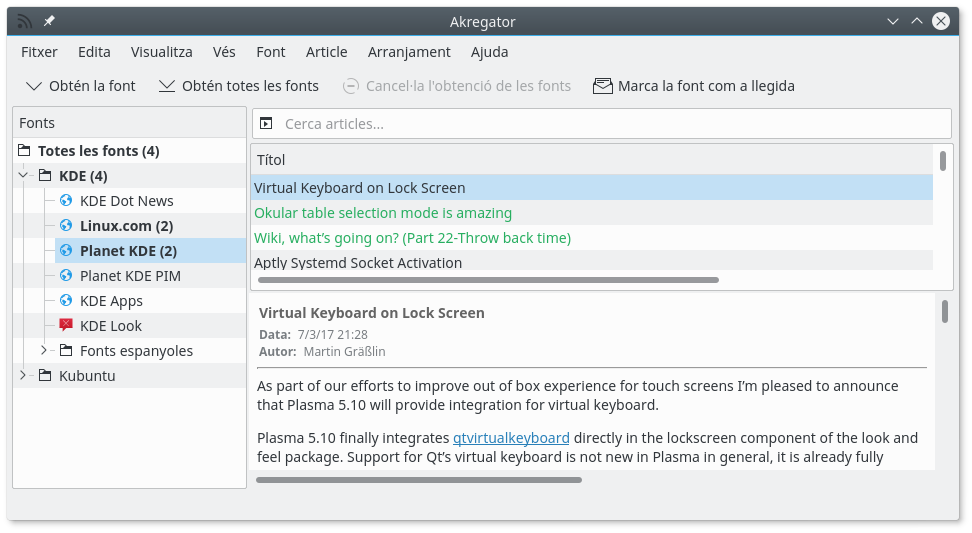Viewport: 972px width, 533px height.
Task: Expand the Kubuntu folder
Action: coord(23,376)
